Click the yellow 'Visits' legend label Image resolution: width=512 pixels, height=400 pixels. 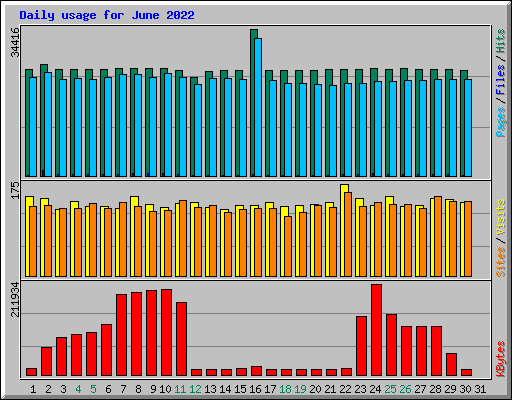pyautogui.click(x=501, y=218)
